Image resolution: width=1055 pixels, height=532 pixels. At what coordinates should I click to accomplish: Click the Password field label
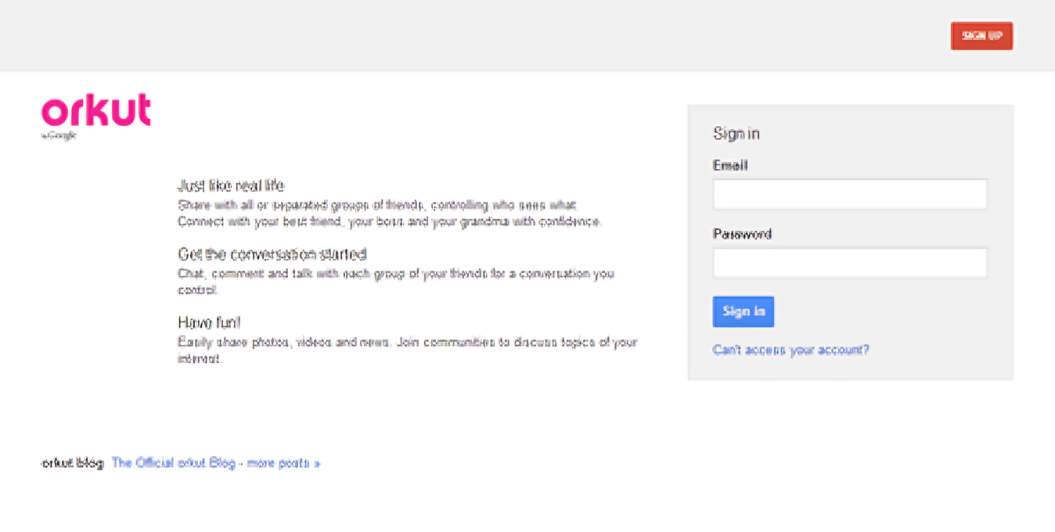(741, 235)
